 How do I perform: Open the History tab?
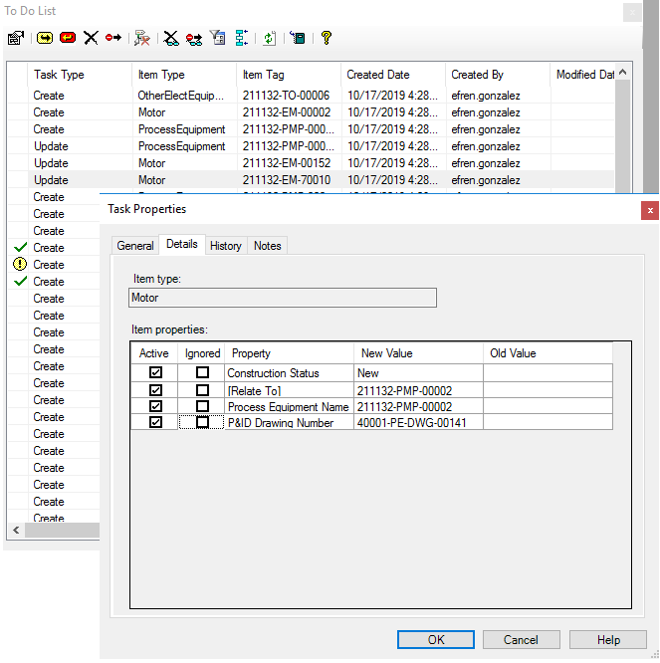[225, 246]
